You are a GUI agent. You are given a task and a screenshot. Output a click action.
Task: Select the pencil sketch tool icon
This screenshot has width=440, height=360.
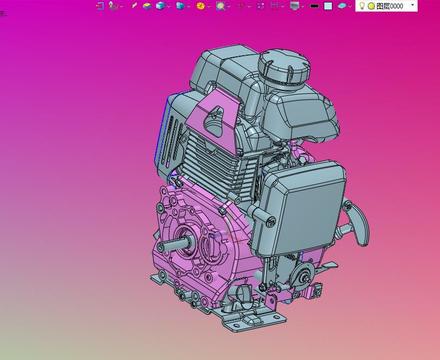(134, 5)
